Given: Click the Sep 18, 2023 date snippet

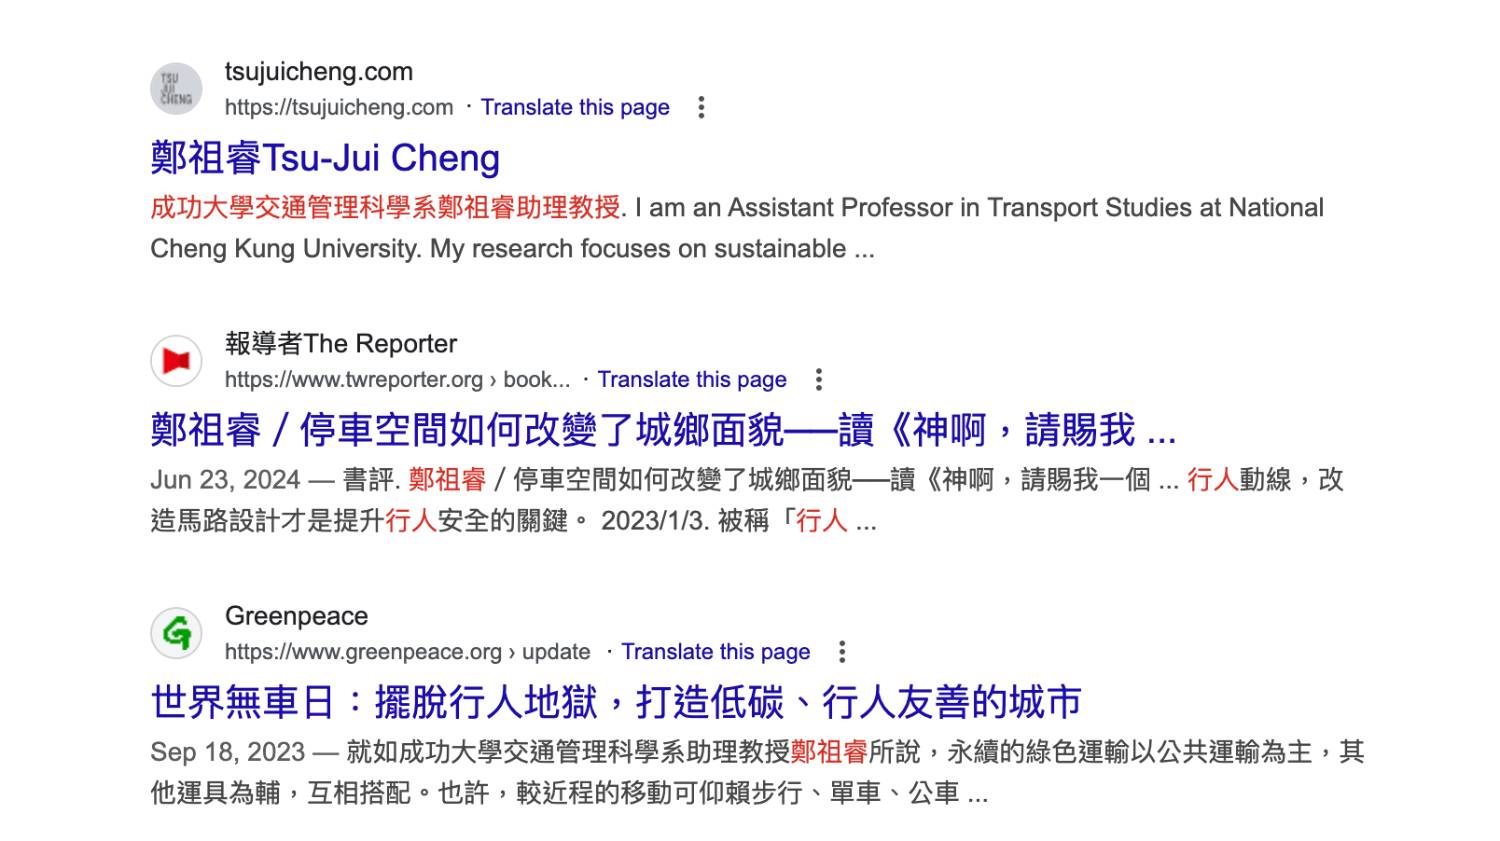Looking at the screenshot, I should point(227,752).
